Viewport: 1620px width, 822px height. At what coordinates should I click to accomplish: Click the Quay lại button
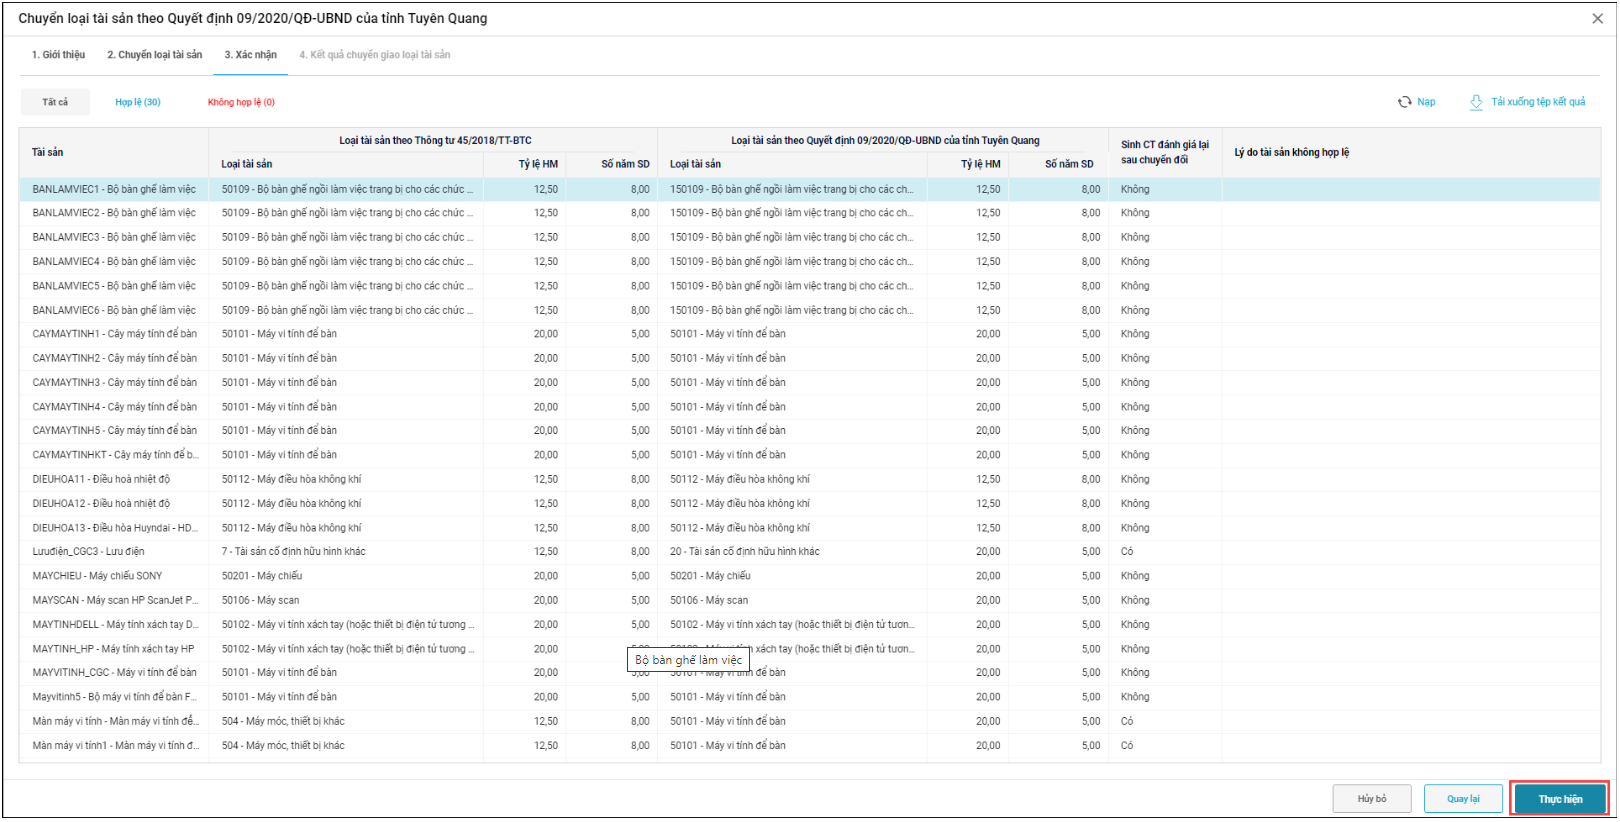click(x=1462, y=799)
